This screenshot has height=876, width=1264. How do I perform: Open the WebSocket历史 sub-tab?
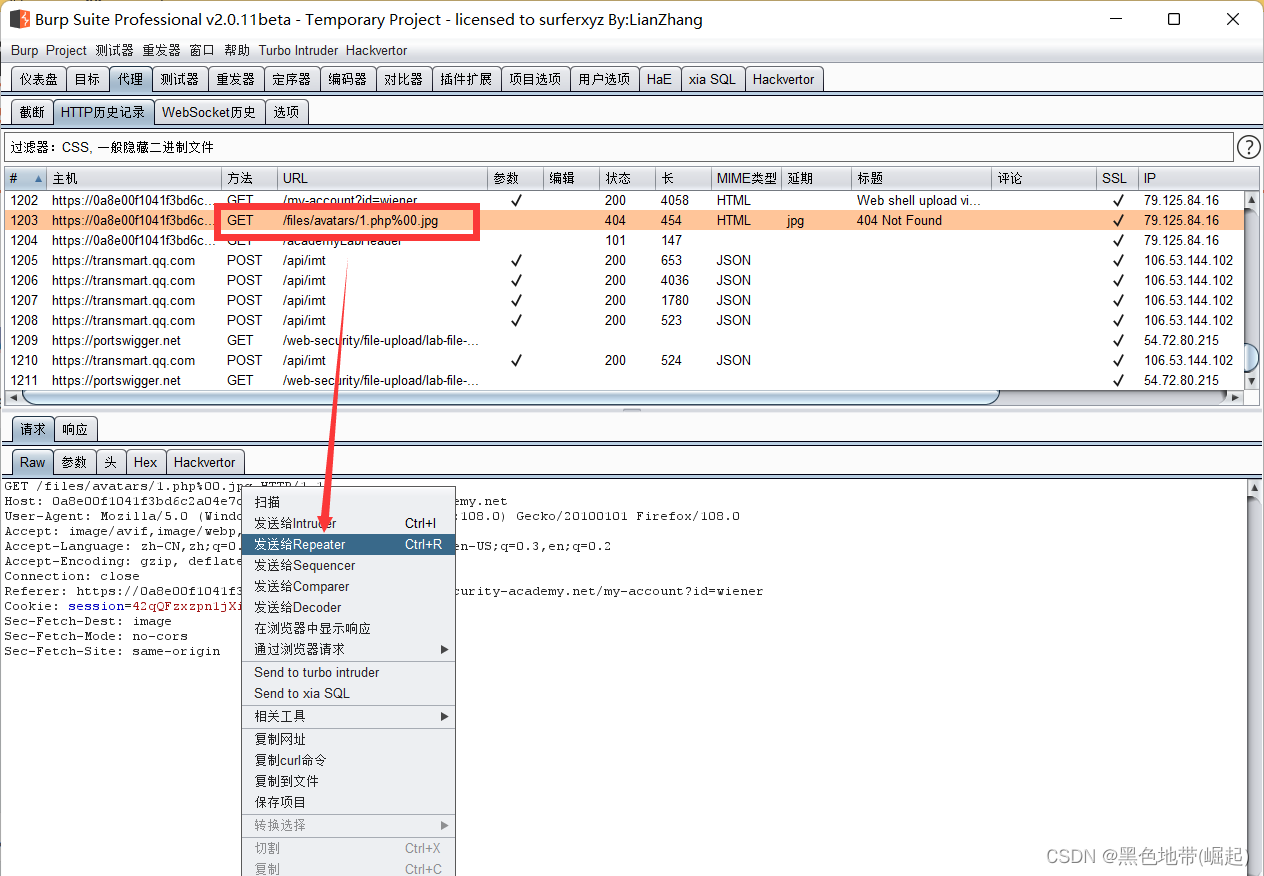click(209, 112)
